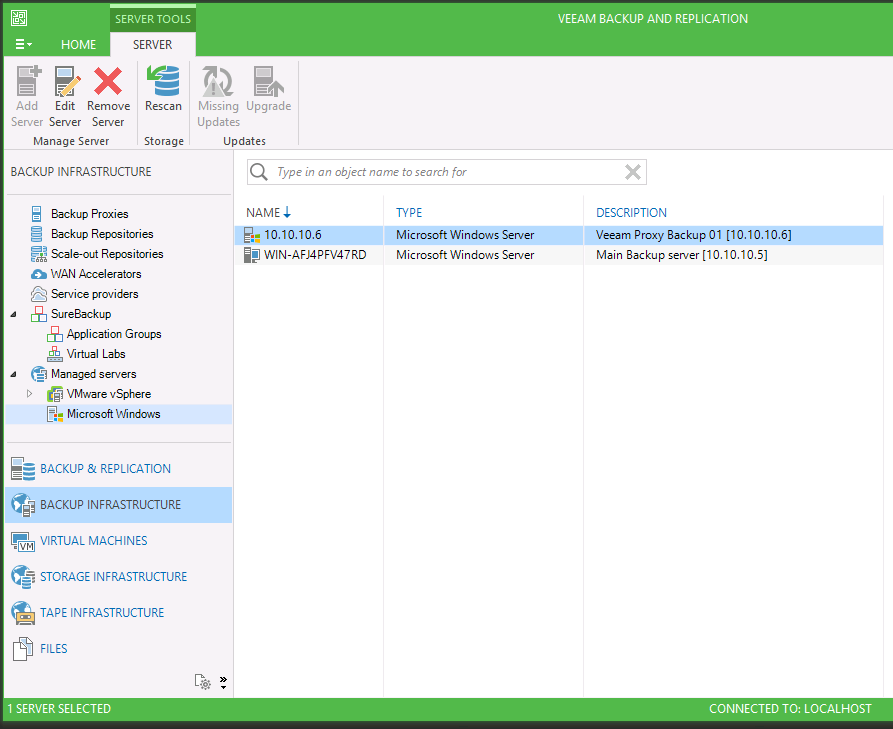Click the Scale-out Repositories tree icon
The height and width of the screenshot is (729, 893).
tap(39, 253)
